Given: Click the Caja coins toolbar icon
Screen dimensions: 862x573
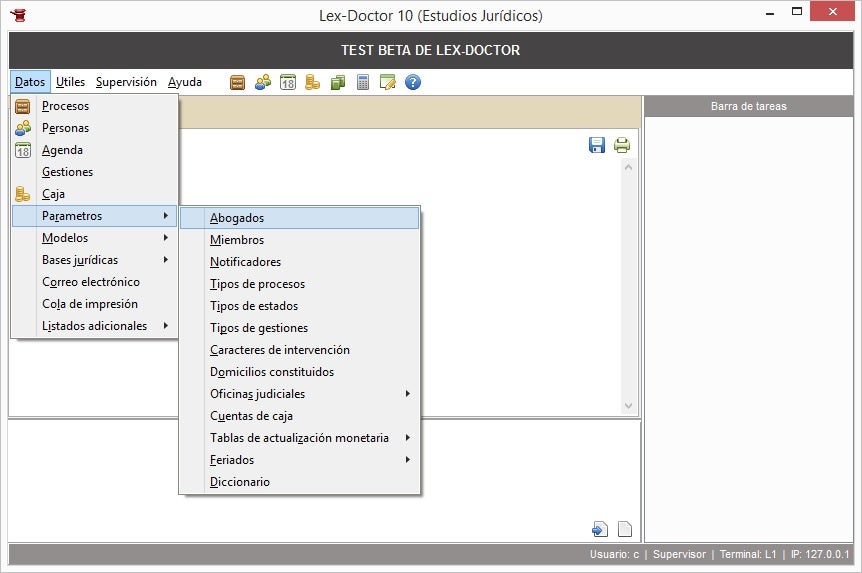Looking at the screenshot, I should [312, 82].
